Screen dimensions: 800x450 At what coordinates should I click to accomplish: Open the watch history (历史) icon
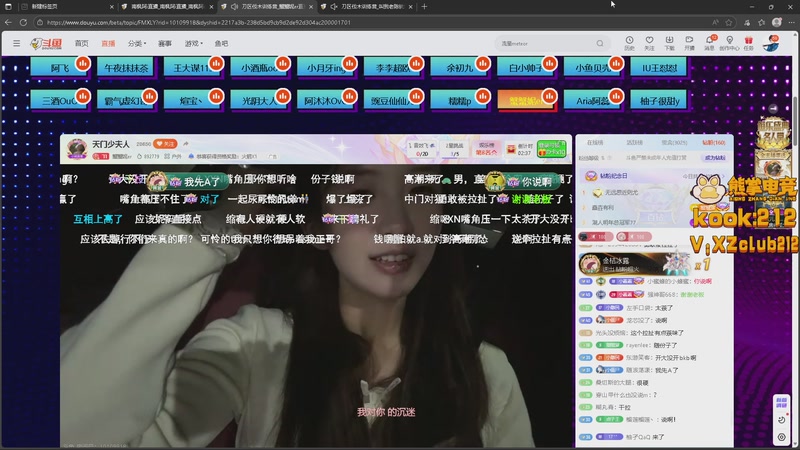(x=629, y=43)
